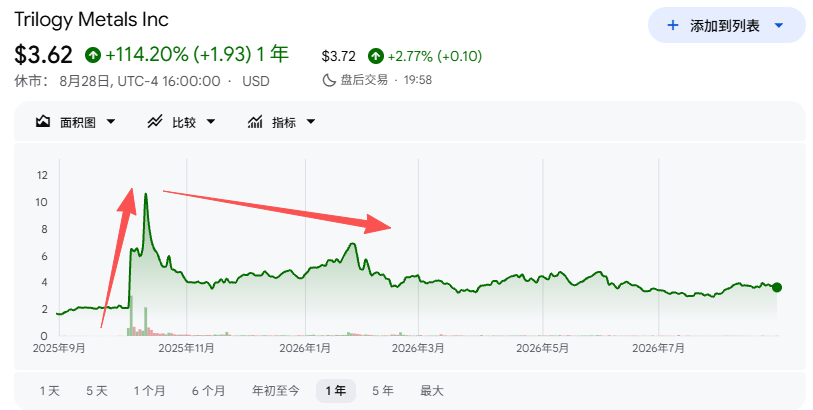Viewport: 813px width, 410px height.
Task: Click the 指标 indicators icon
Action: tap(255, 122)
